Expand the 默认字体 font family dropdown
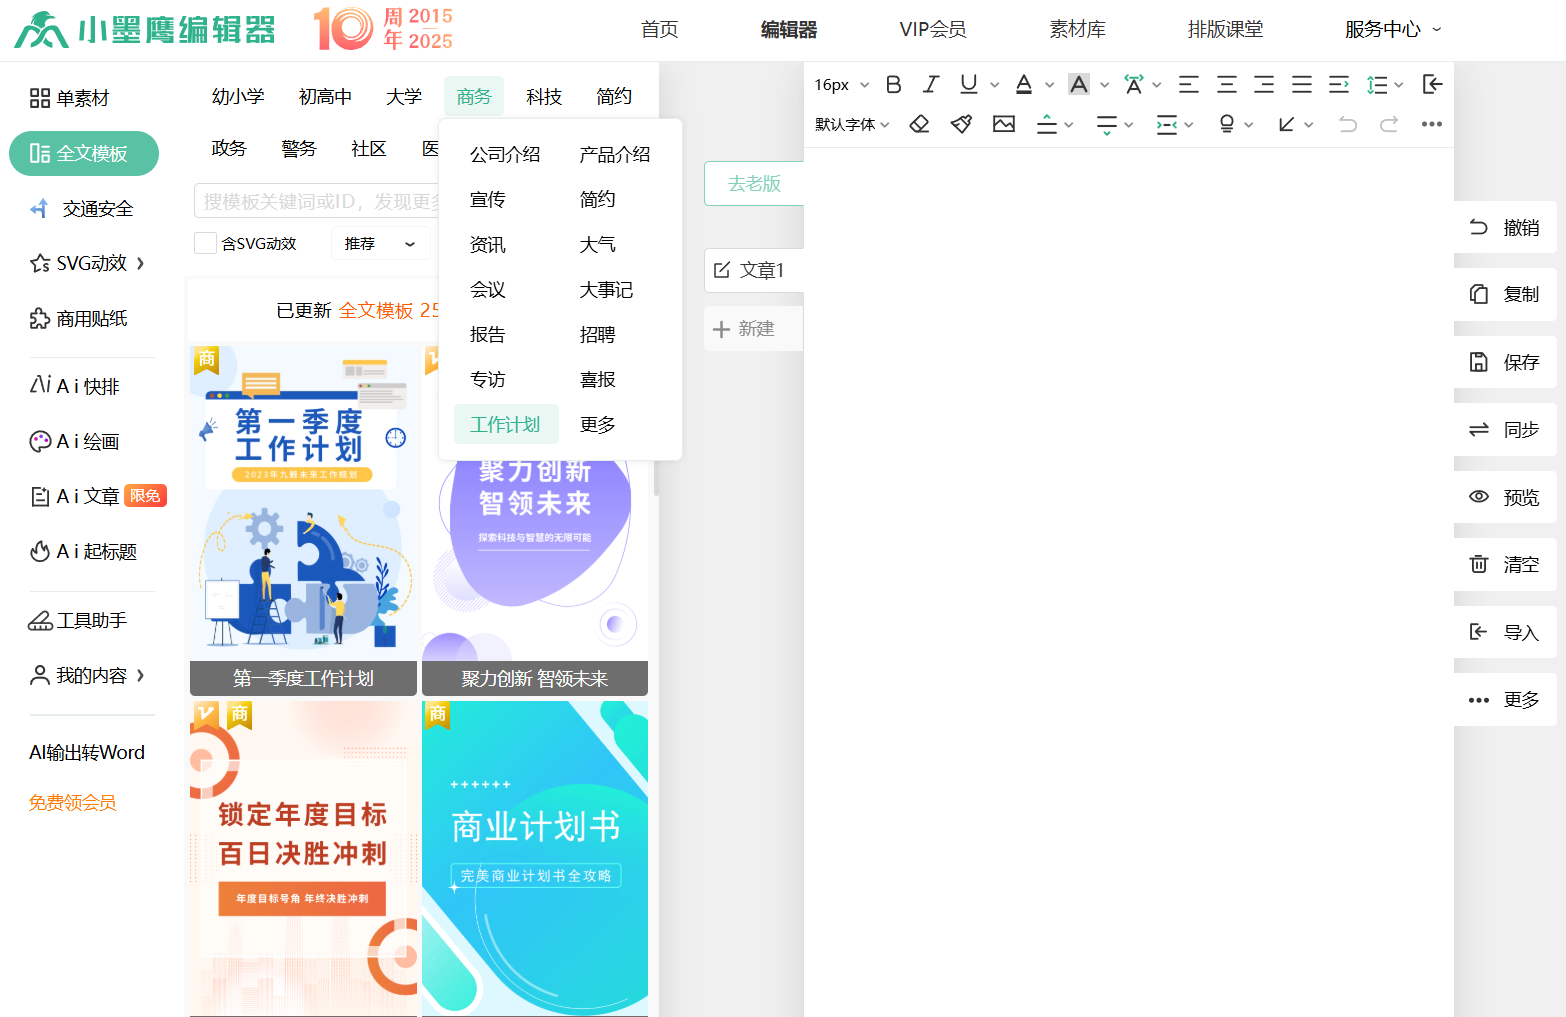 click(x=852, y=125)
